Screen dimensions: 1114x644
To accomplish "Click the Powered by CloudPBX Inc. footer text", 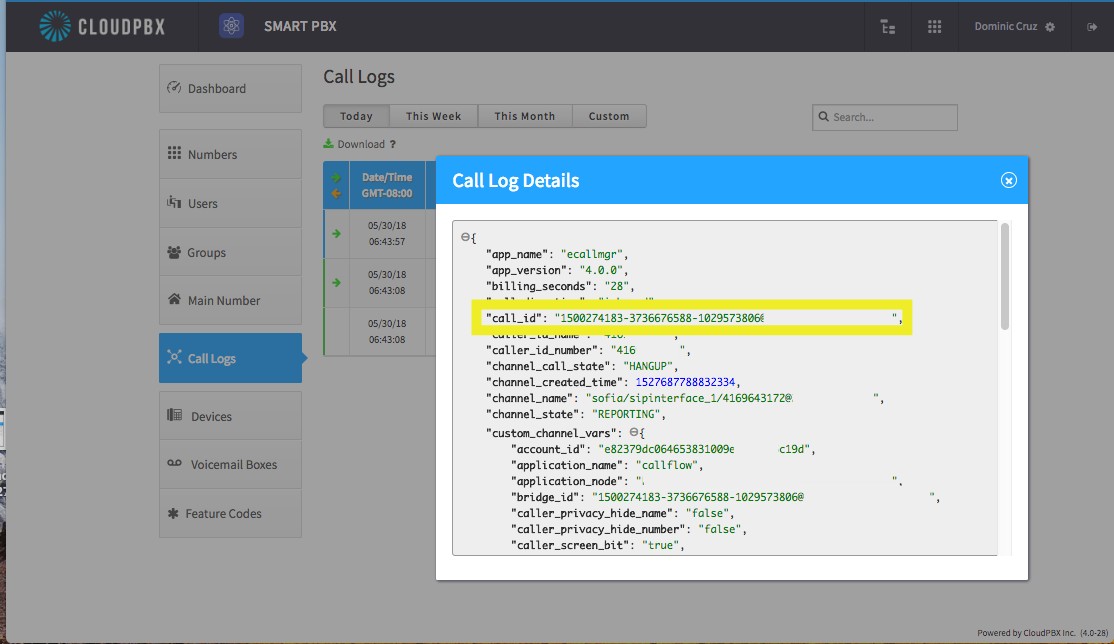I will 1042,633.
